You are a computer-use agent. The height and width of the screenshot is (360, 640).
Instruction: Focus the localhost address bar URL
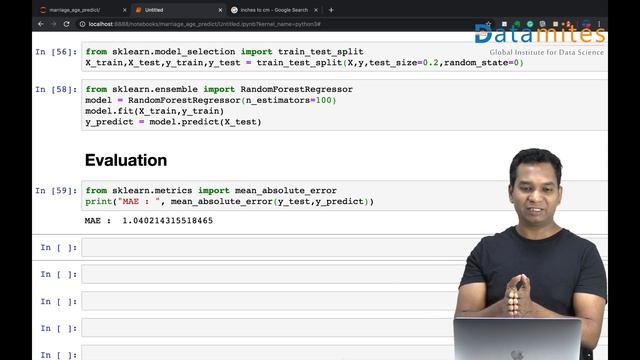204,24
